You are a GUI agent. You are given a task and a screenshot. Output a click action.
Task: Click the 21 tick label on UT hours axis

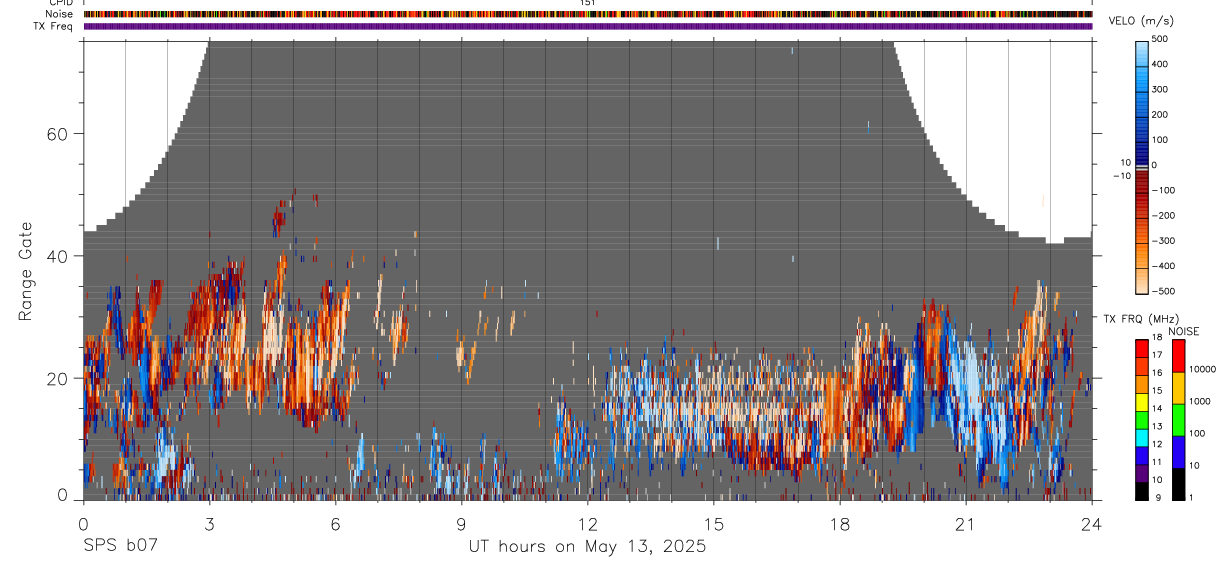click(965, 525)
